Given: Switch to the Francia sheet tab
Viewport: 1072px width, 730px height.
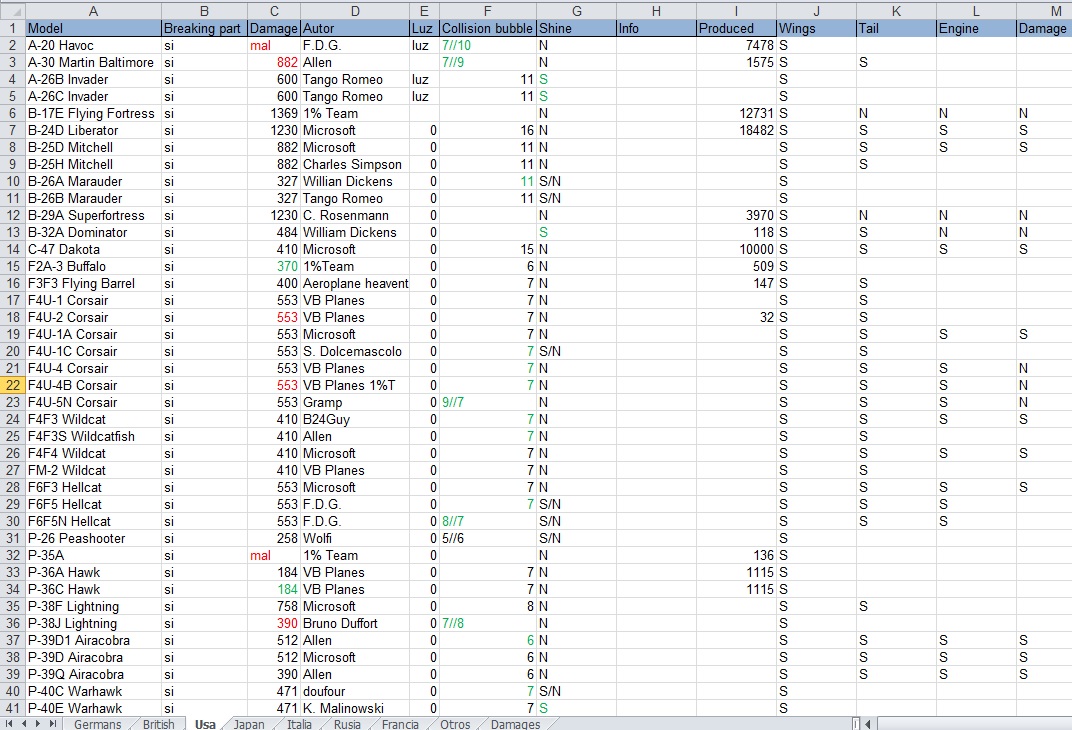Looking at the screenshot, I should coord(400,724).
